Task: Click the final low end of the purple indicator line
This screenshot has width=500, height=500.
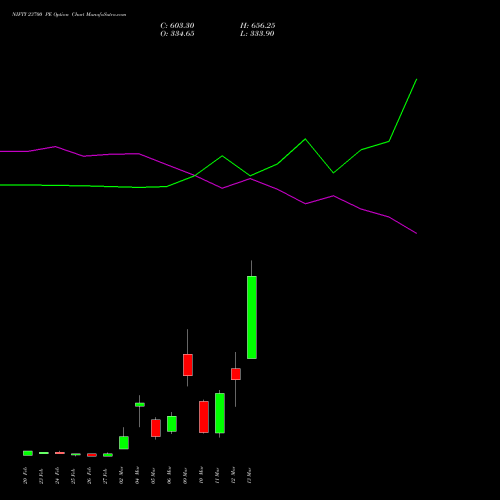Action: [417, 233]
